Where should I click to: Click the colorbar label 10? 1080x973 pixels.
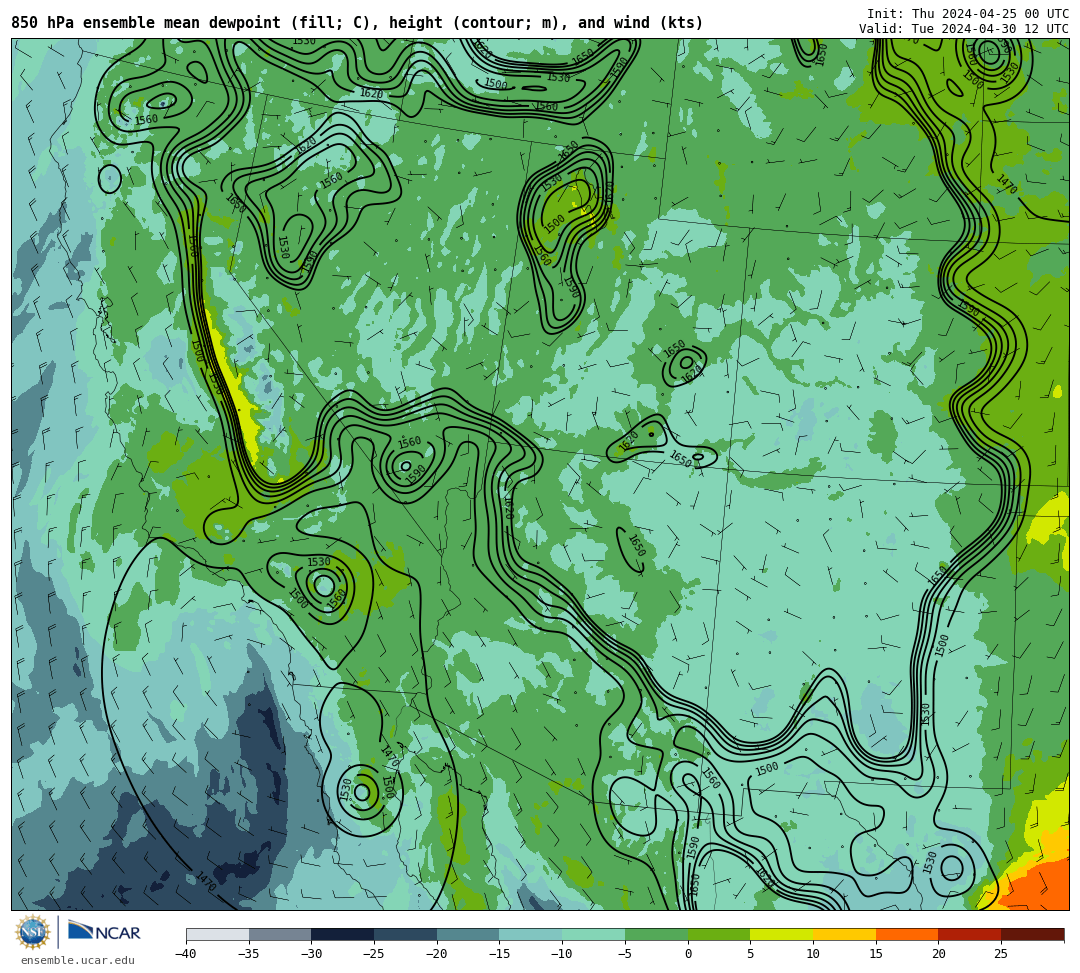click(x=813, y=954)
